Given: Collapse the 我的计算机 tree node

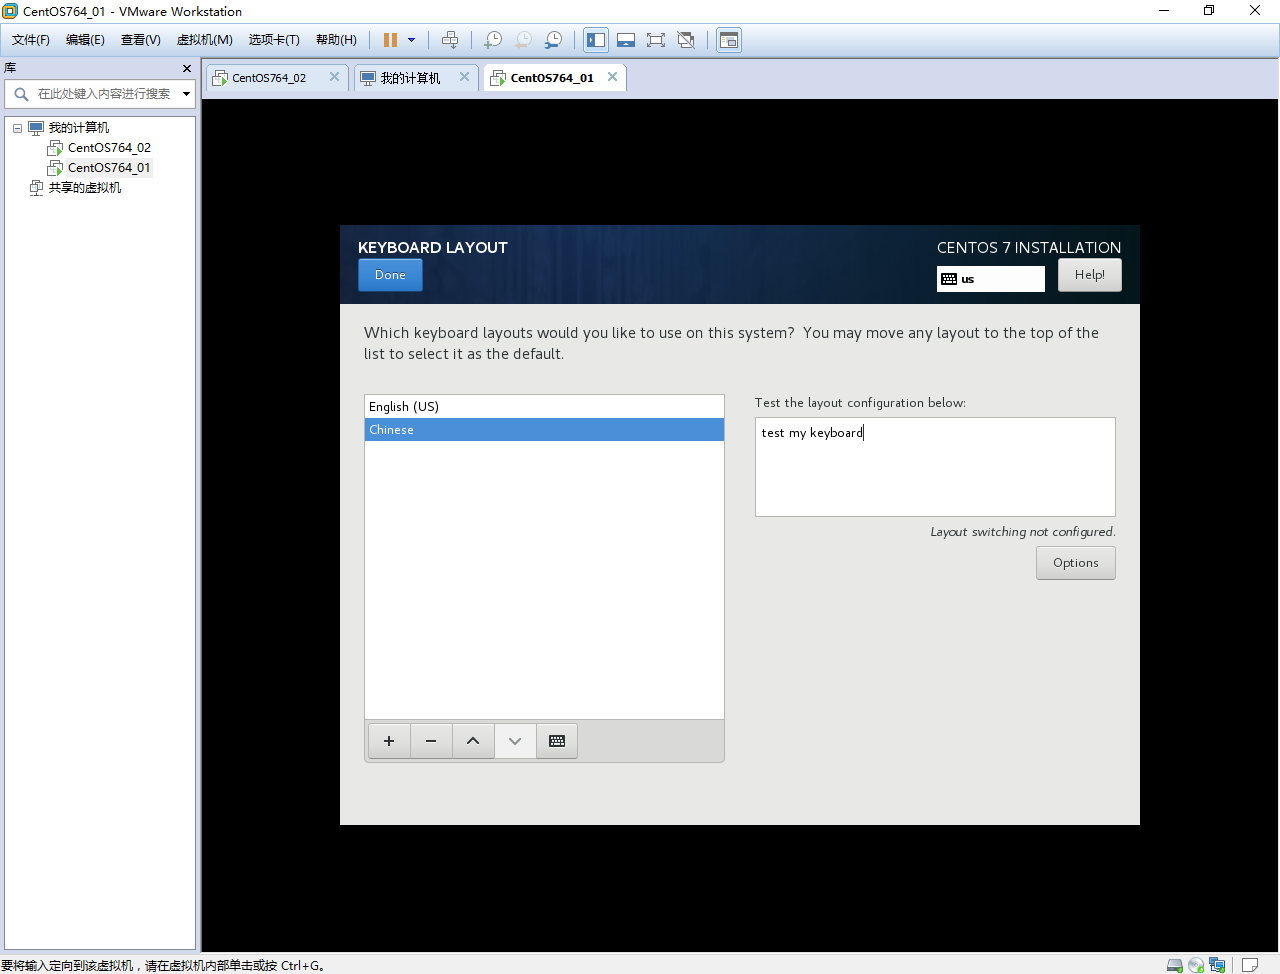Looking at the screenshot, I should pyautogui.click(x=17, y=128).
